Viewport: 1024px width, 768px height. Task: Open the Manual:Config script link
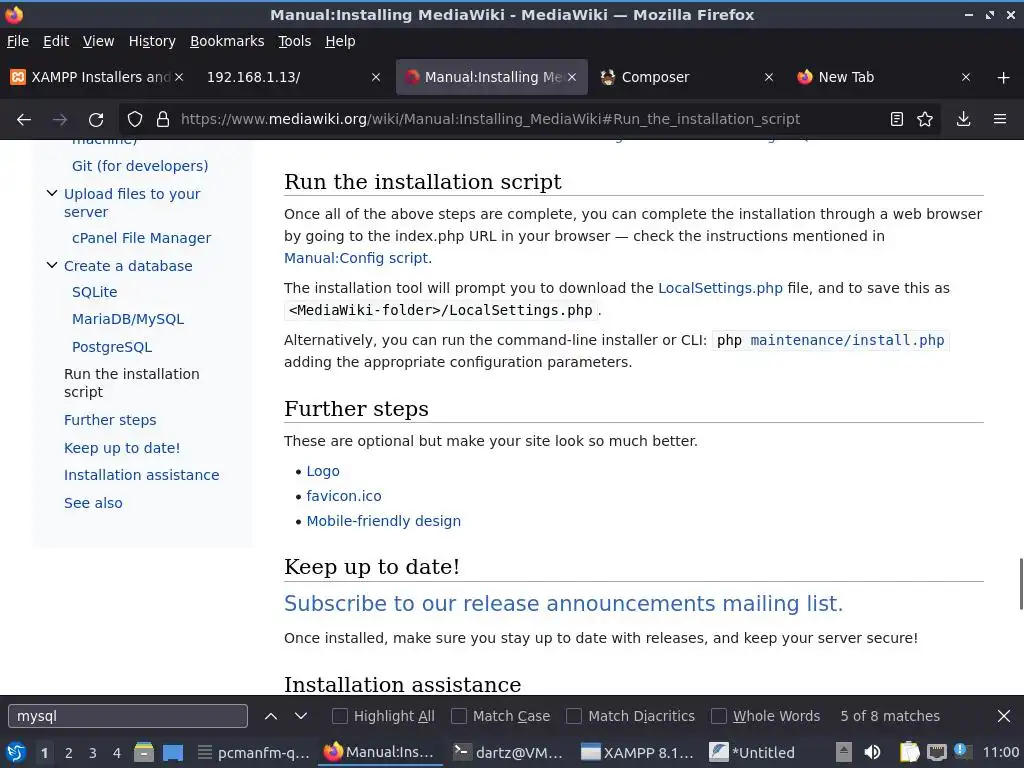pos(356,258)
